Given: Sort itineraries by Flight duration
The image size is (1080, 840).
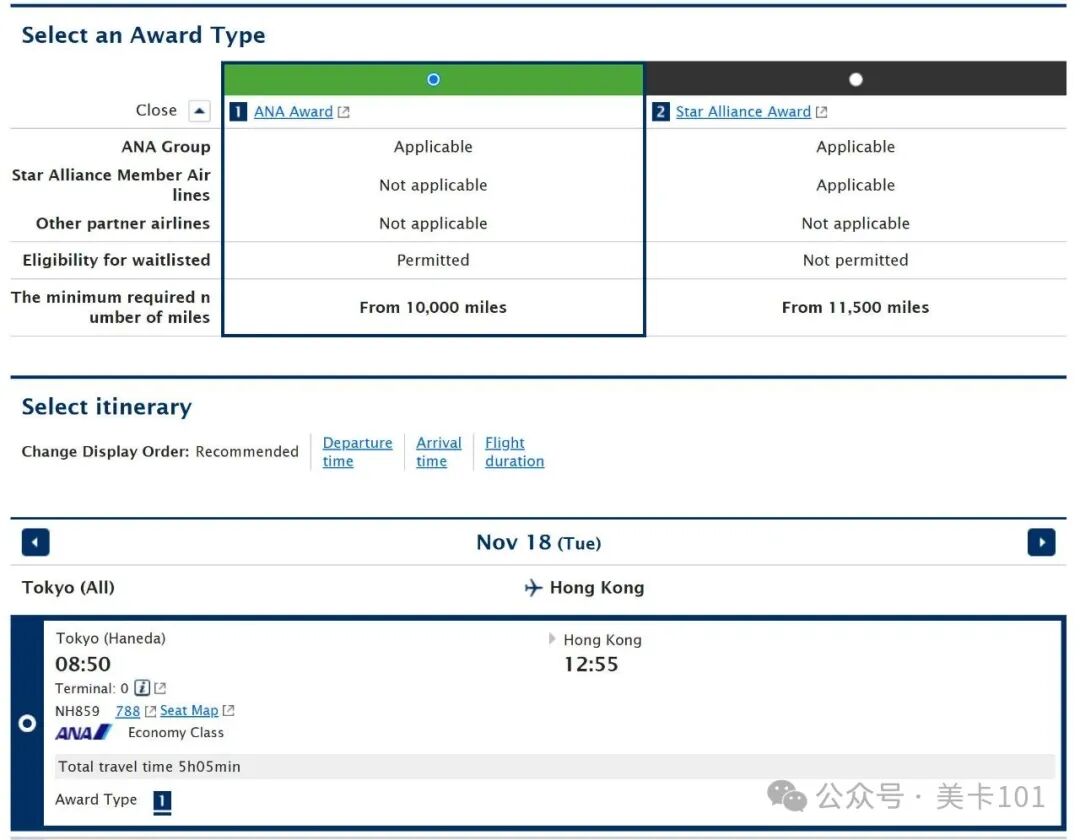Looking at the screenshot, I should pyautogui.click(x=515, y=452).
